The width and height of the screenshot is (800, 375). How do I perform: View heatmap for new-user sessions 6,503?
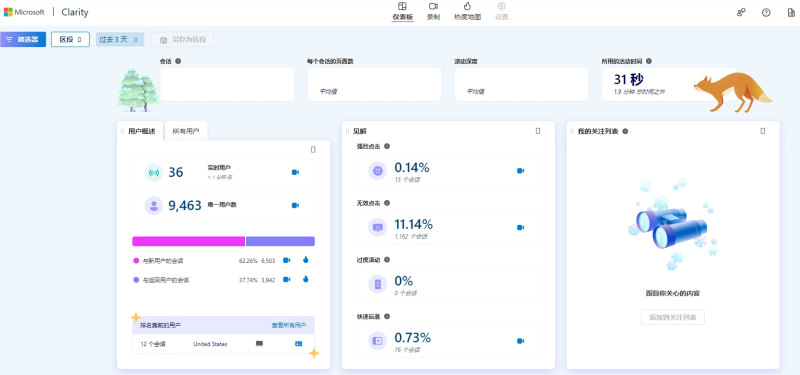[x=306, y=260]
